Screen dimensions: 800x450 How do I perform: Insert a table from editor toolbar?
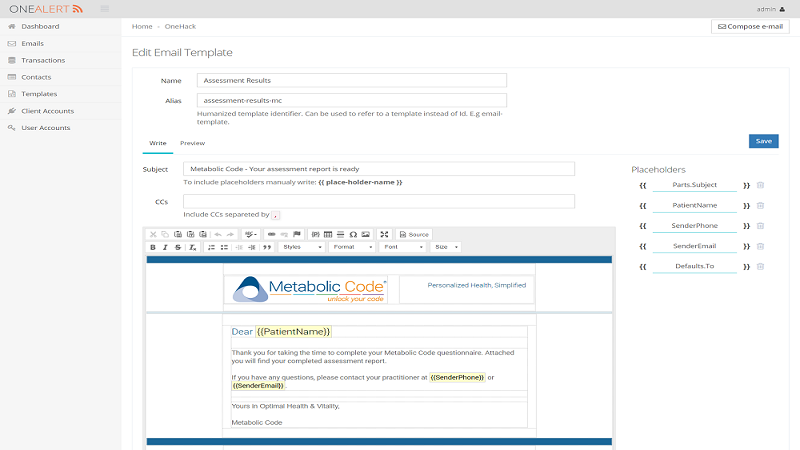tap(328, 234)
